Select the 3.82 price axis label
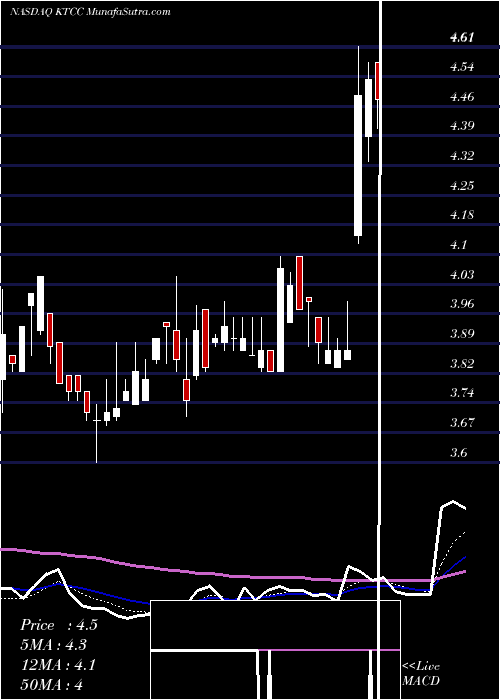This screenshot has width=500, height=700. click(462, 363)
